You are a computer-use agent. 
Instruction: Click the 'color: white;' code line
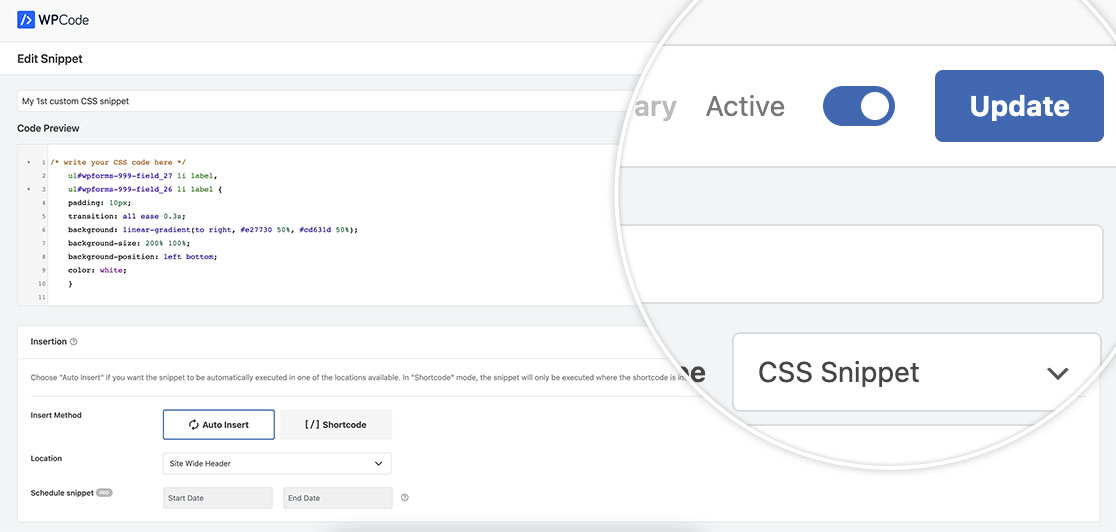click(x=98, y=271)
